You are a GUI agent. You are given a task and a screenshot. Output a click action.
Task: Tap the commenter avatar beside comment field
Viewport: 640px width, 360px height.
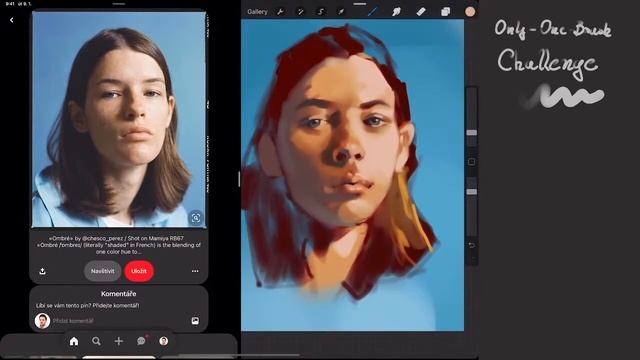click(42, 321)
